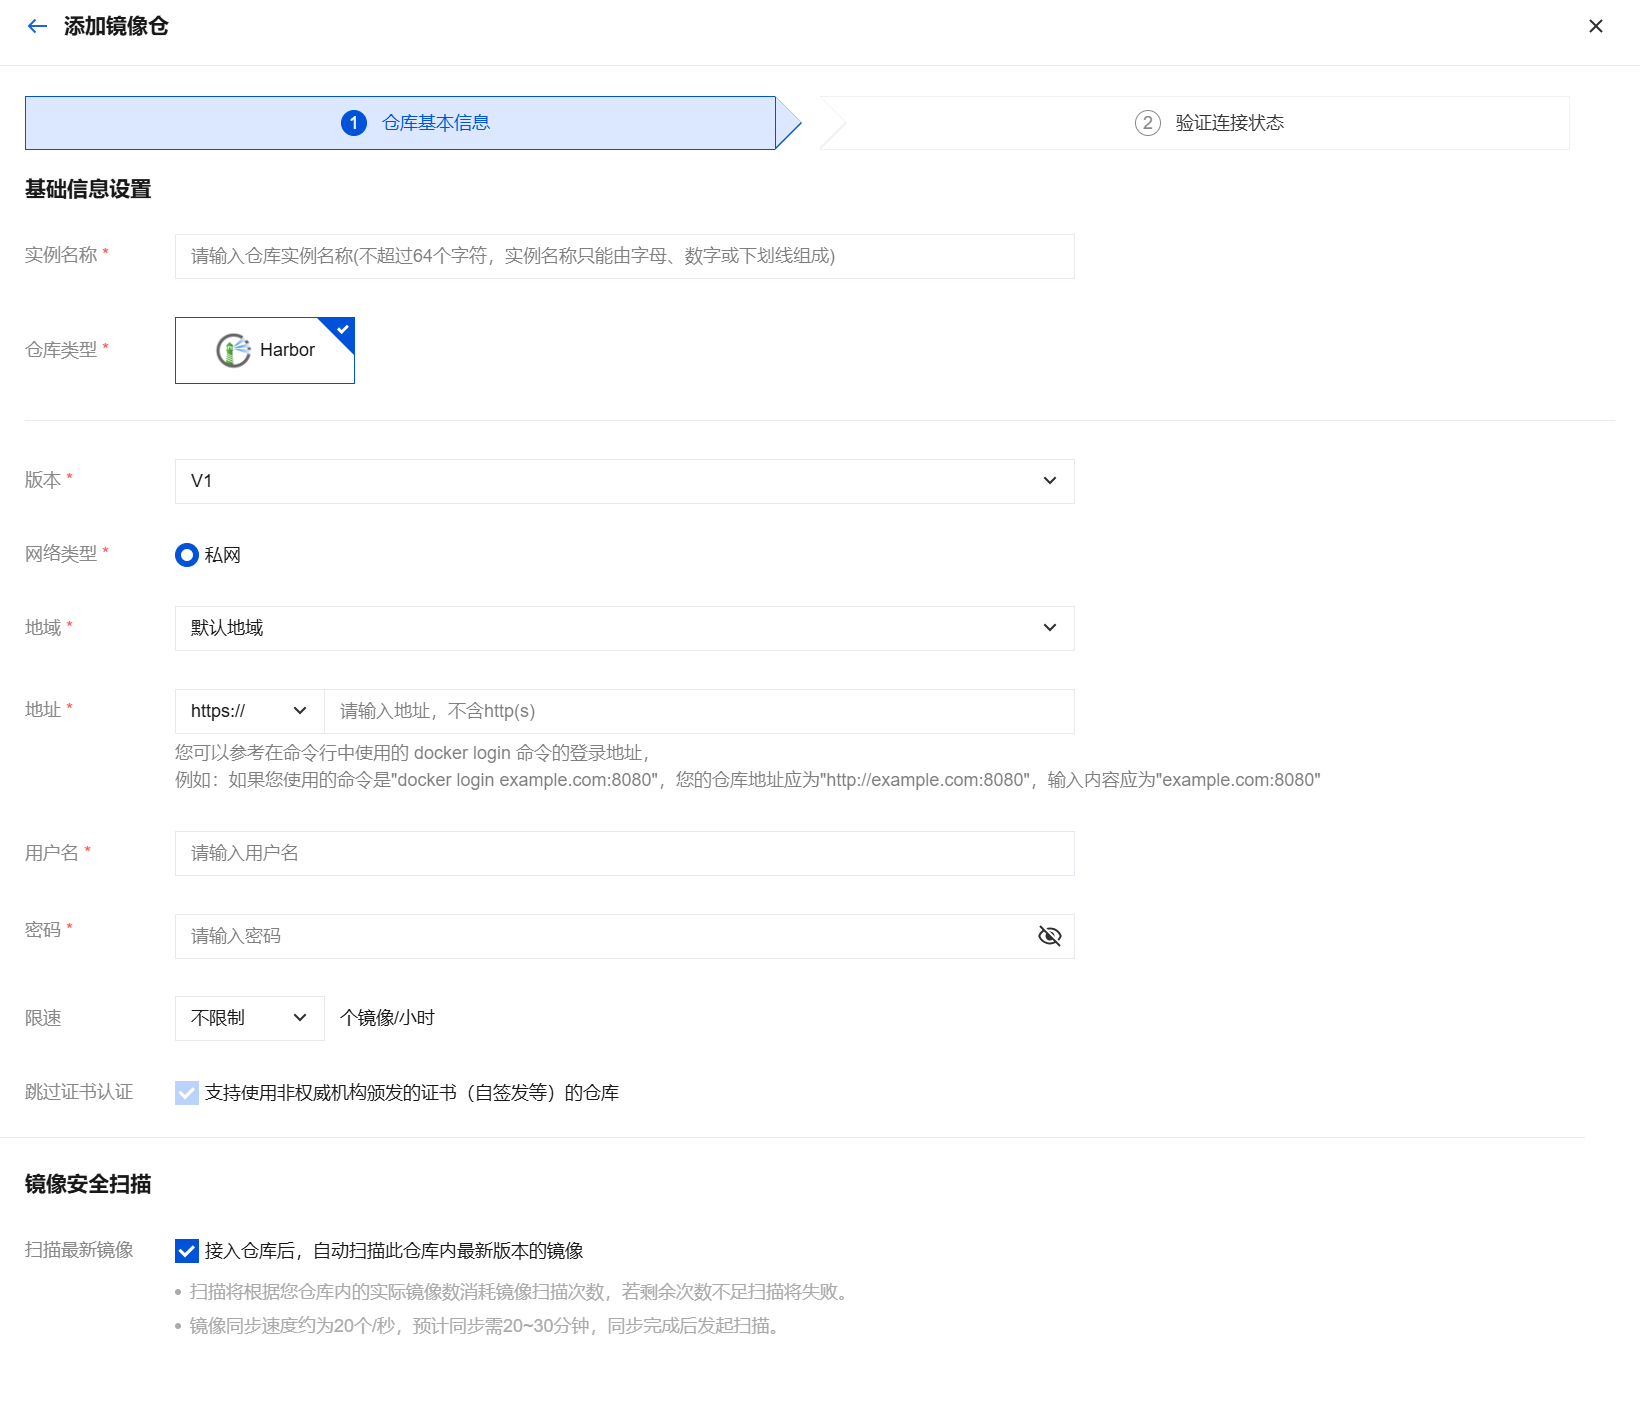This screenshot has width=1640, height=1425.
Task: Close the add image registry panel
Action: [1595, 27]
